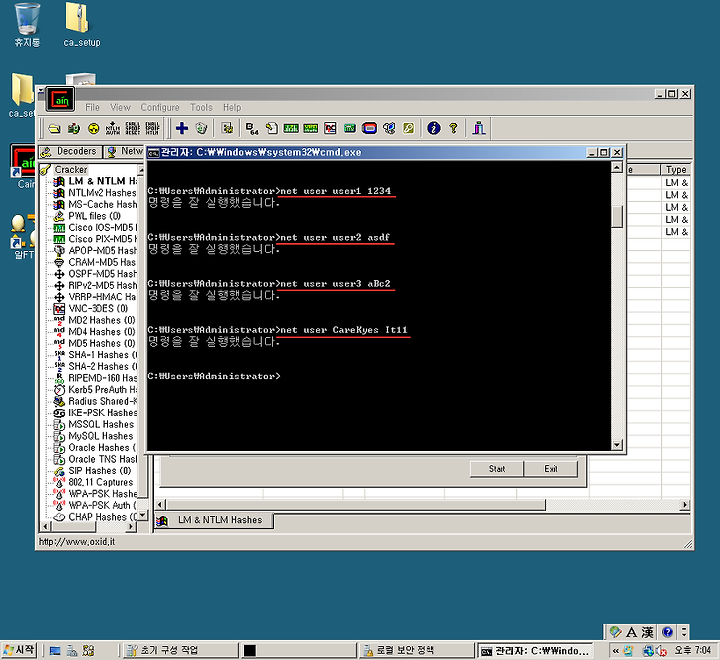Open the Cisco VPN client password decoder icon

[310, 129]
